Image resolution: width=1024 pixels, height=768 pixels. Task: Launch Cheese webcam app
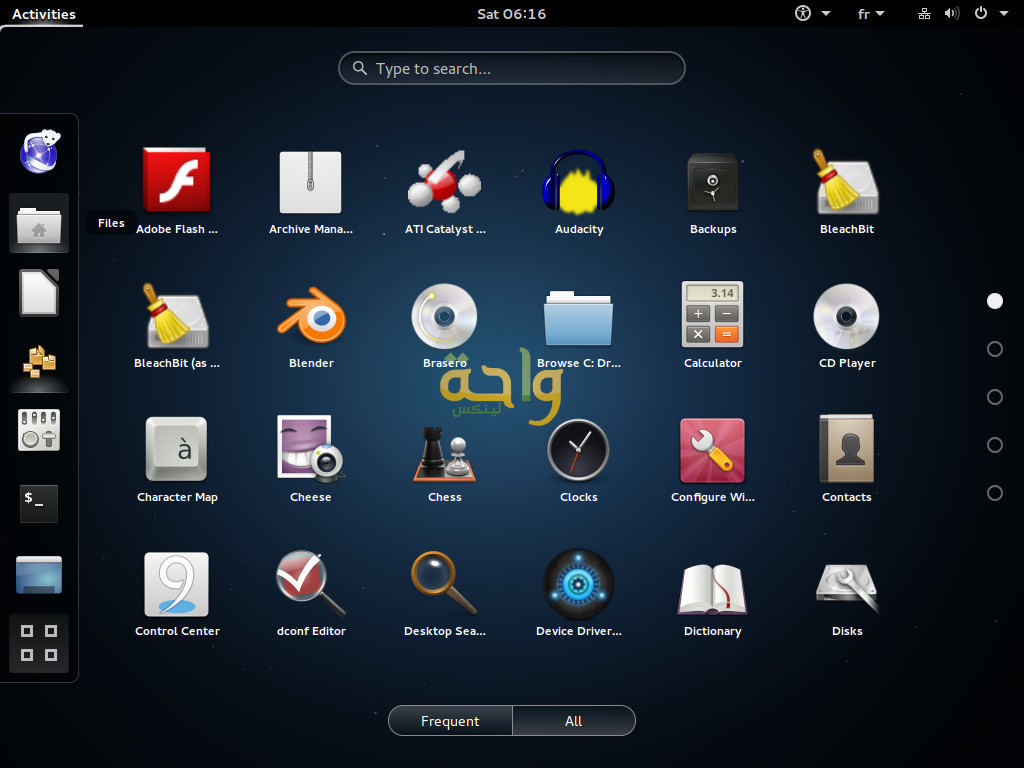click(311, 449)
